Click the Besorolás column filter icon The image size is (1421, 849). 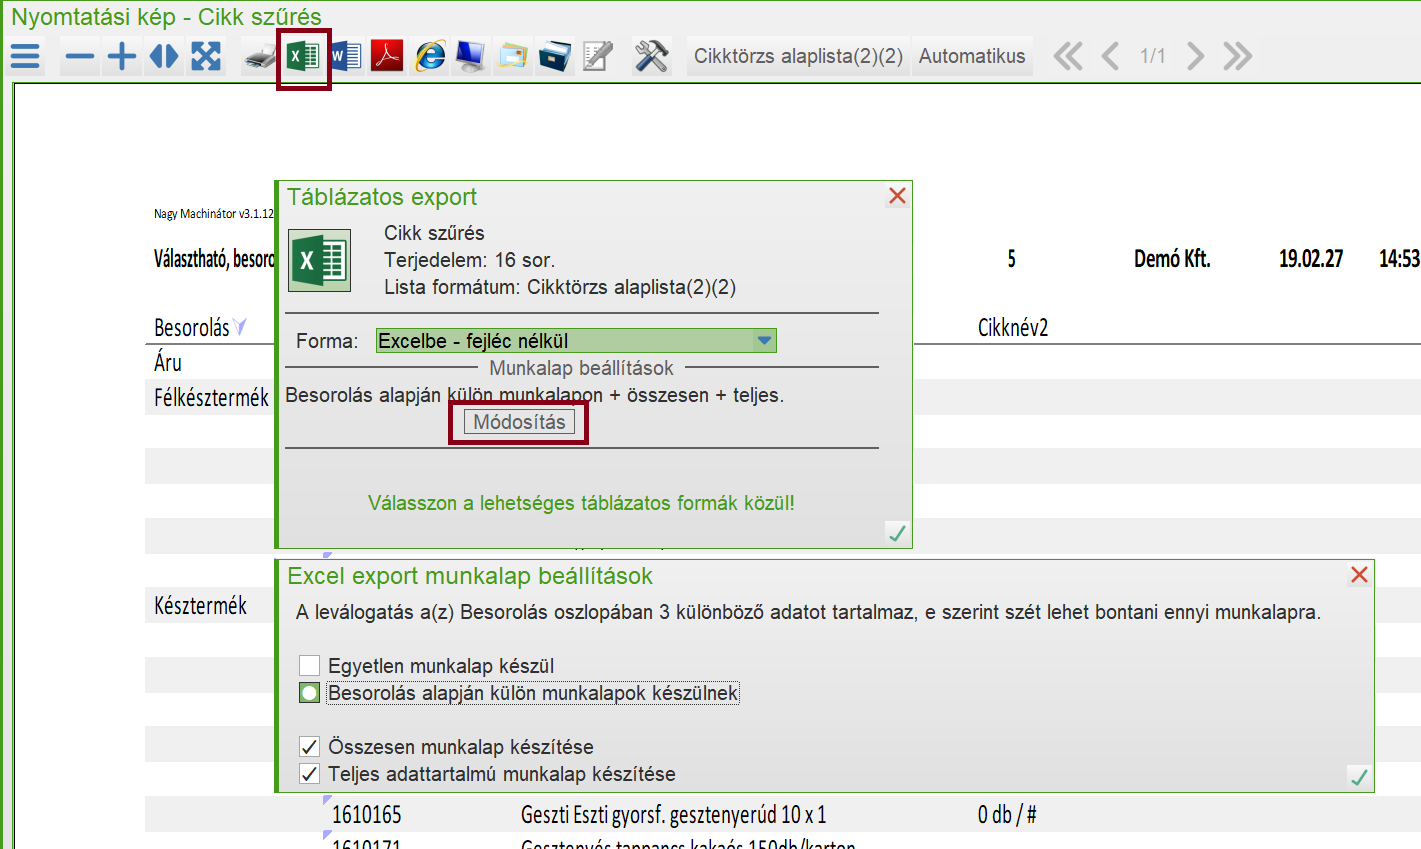point(239,327)
